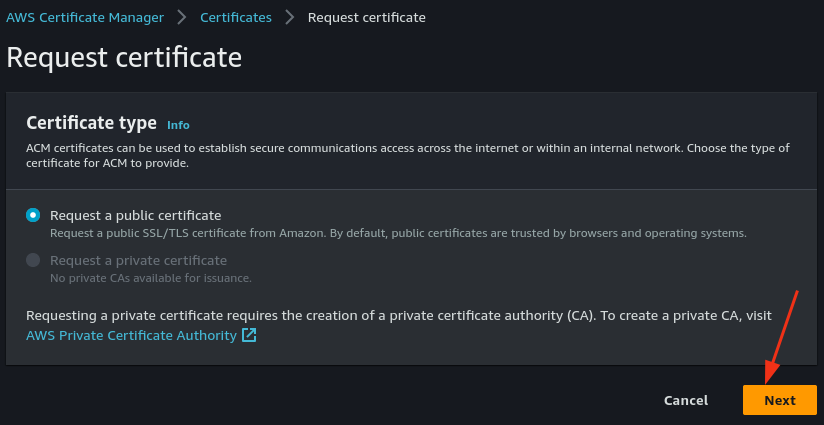Go to the Certificates breadcrumb link
The width and height of the screenshot is (824, 425).
click(x=235, y=17)
